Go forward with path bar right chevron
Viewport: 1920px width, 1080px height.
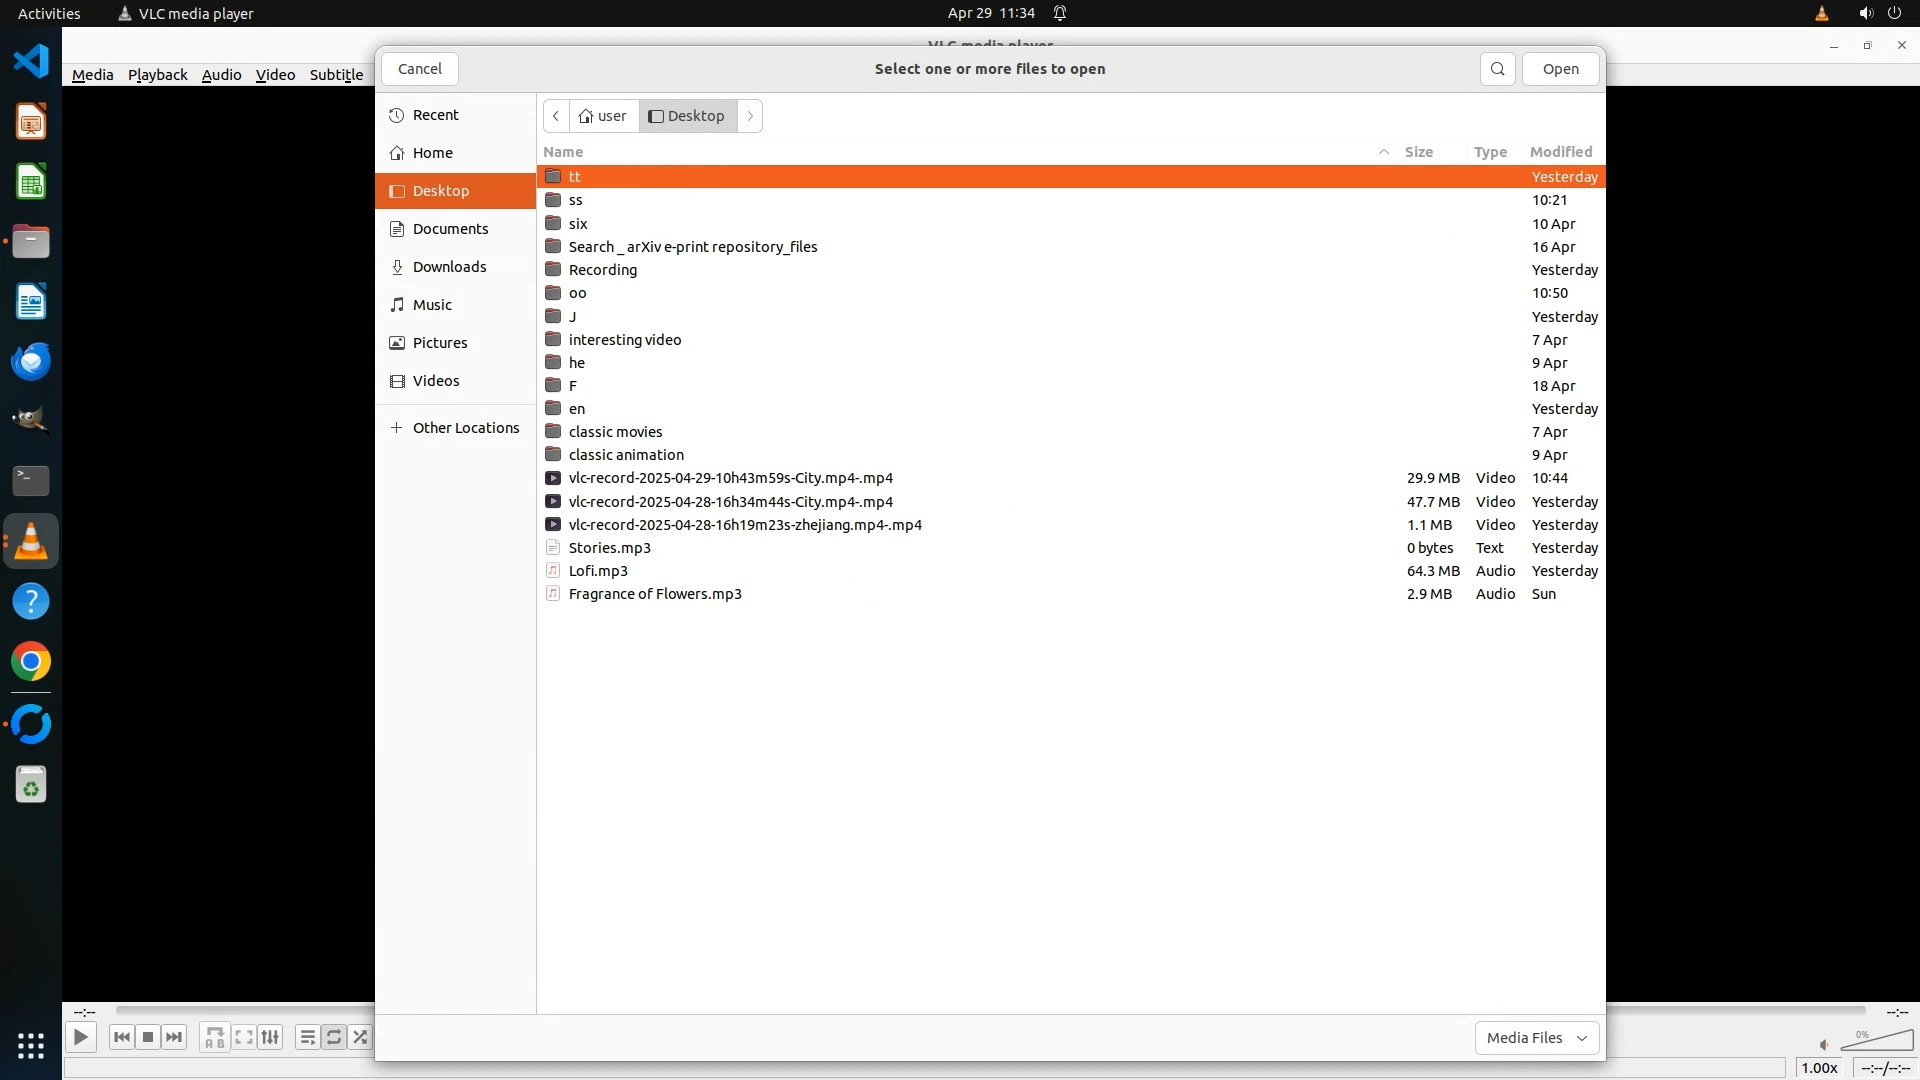[750, 116]
